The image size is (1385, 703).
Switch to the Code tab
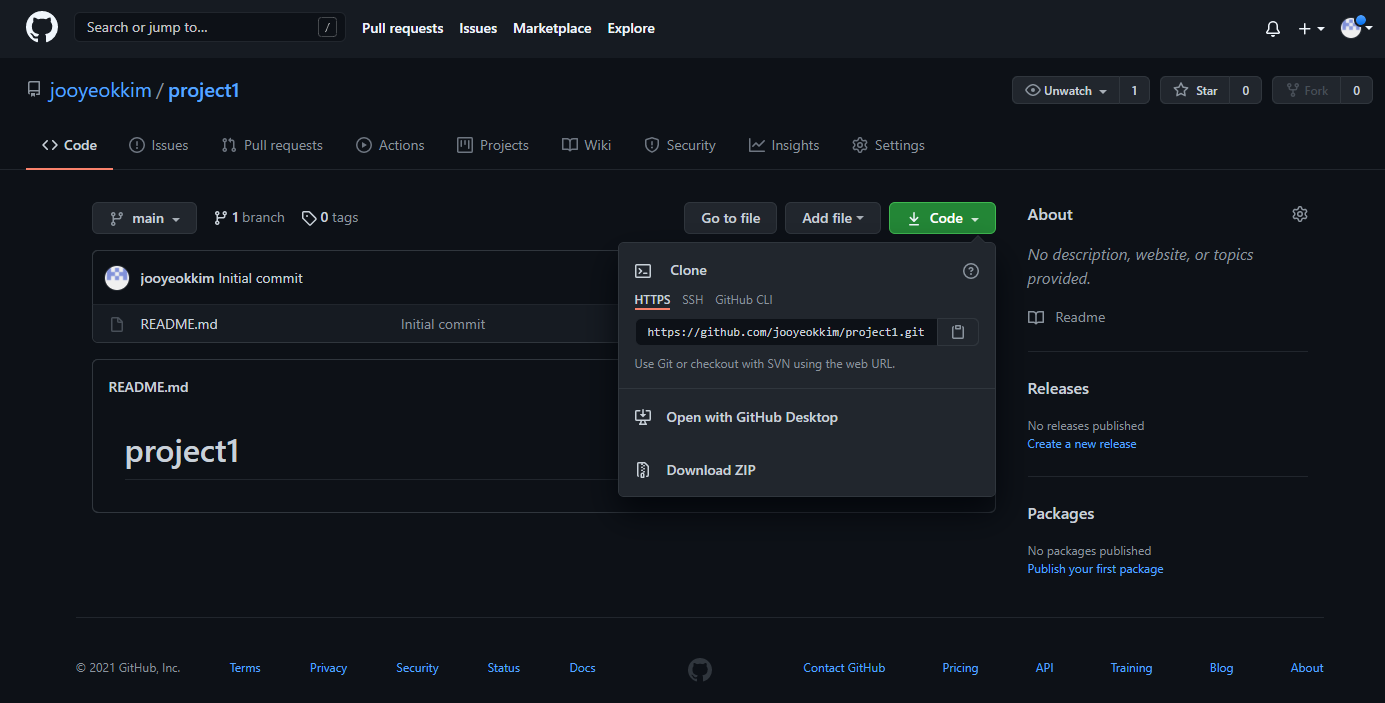coord(69,145)
